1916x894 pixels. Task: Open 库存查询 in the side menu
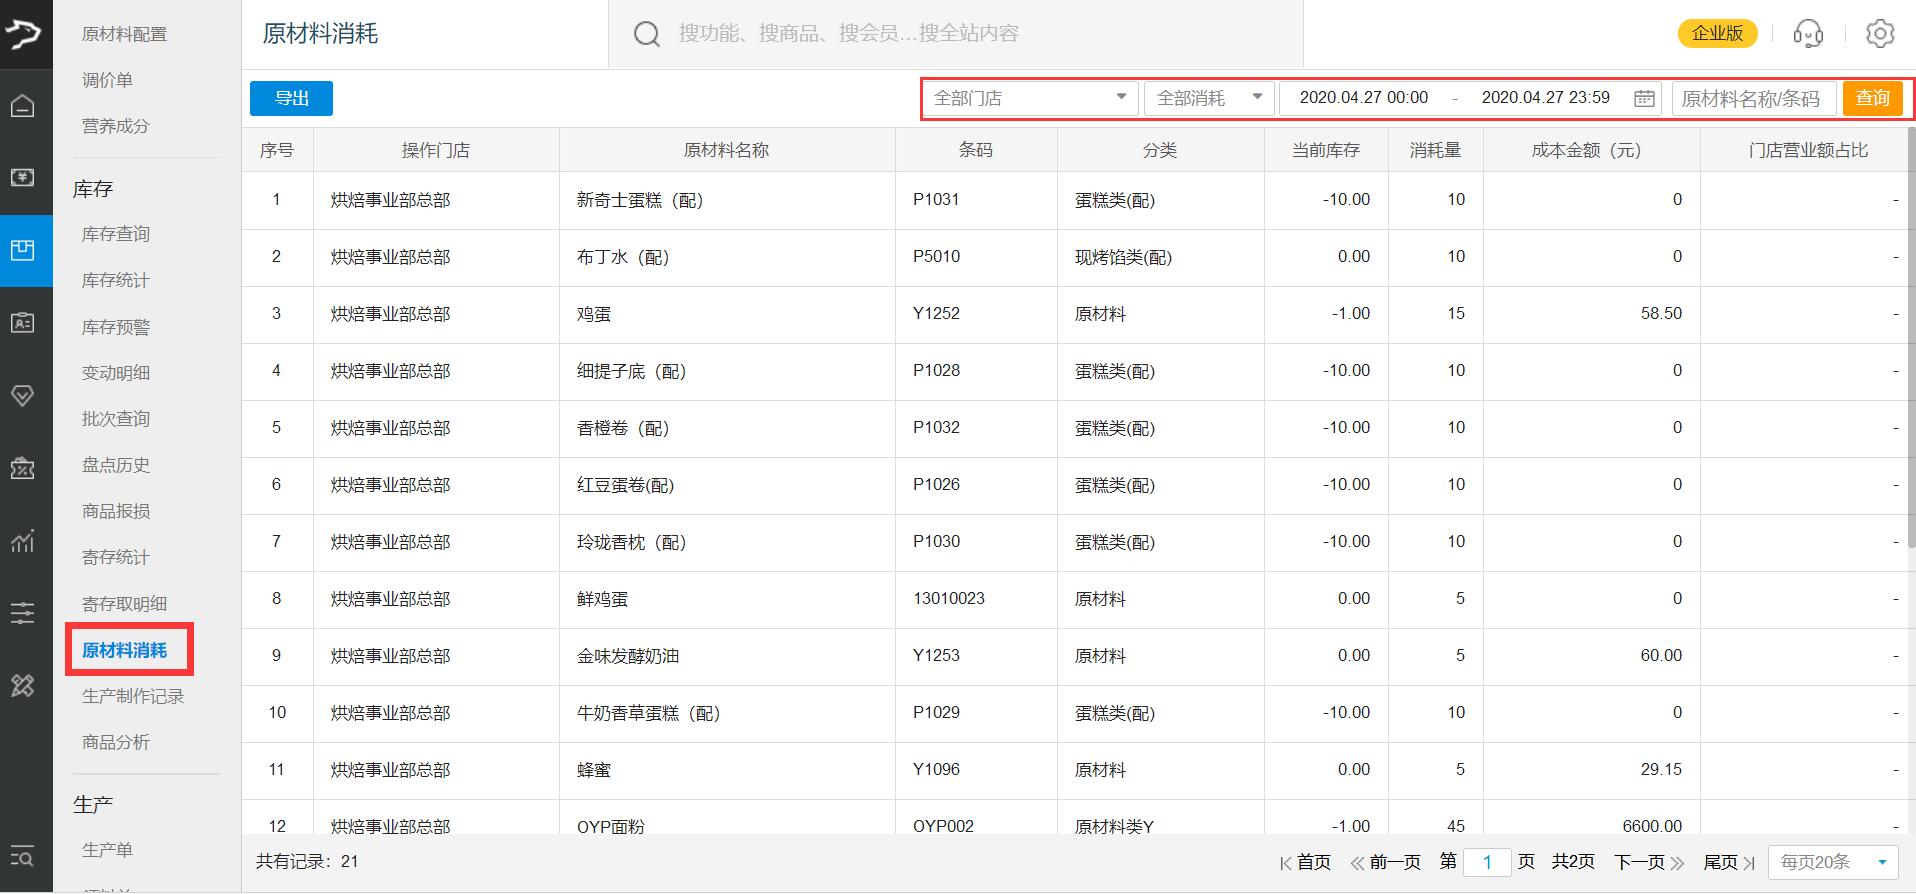[x=116, y=234]
